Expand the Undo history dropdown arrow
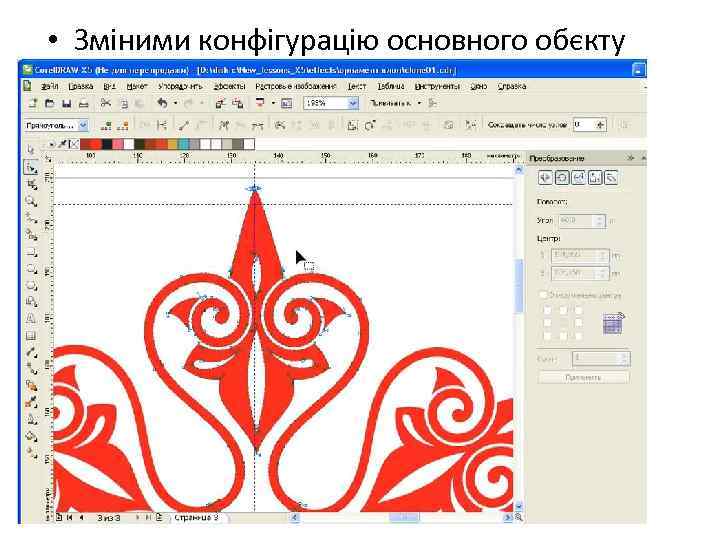 tap(175, 103)
